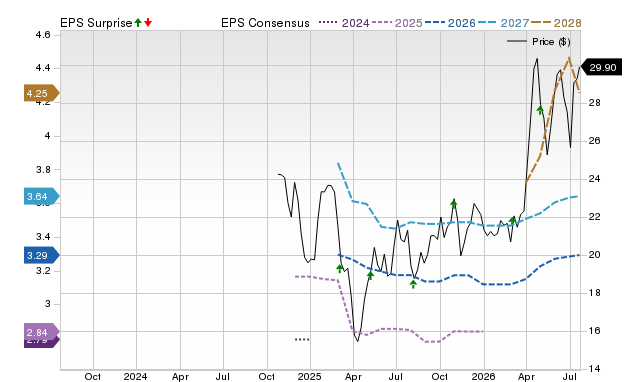This screenshot has height=382, width=640.
Task: Click the 4.4 label on the EPS axis
Action: [42, 68]
